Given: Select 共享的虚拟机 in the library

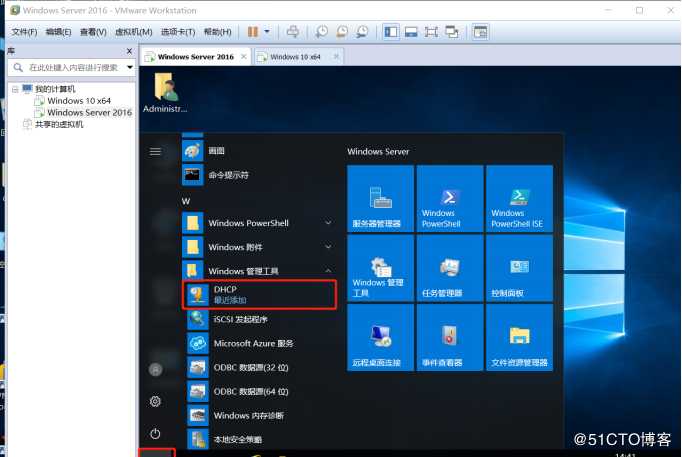Looking at the screenshot, I should [53, 124].
